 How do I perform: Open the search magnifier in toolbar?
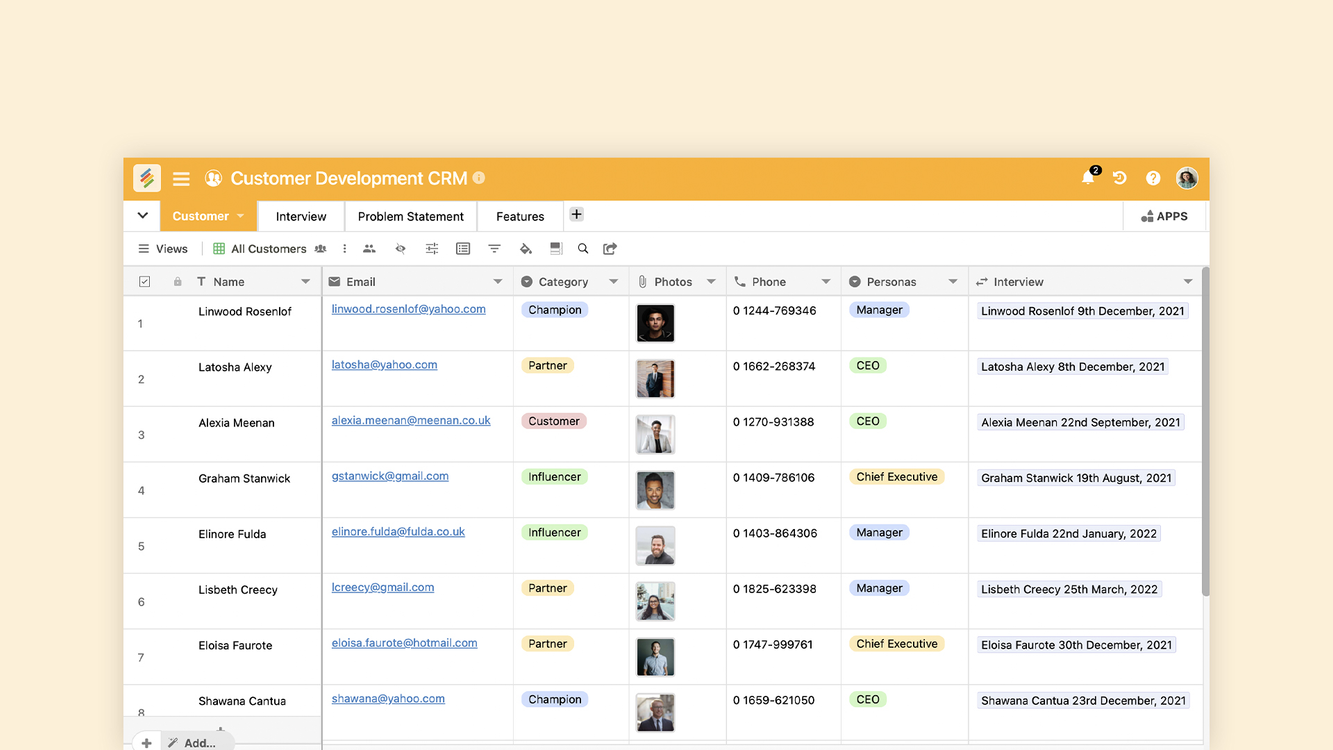[x=583, y=249]
